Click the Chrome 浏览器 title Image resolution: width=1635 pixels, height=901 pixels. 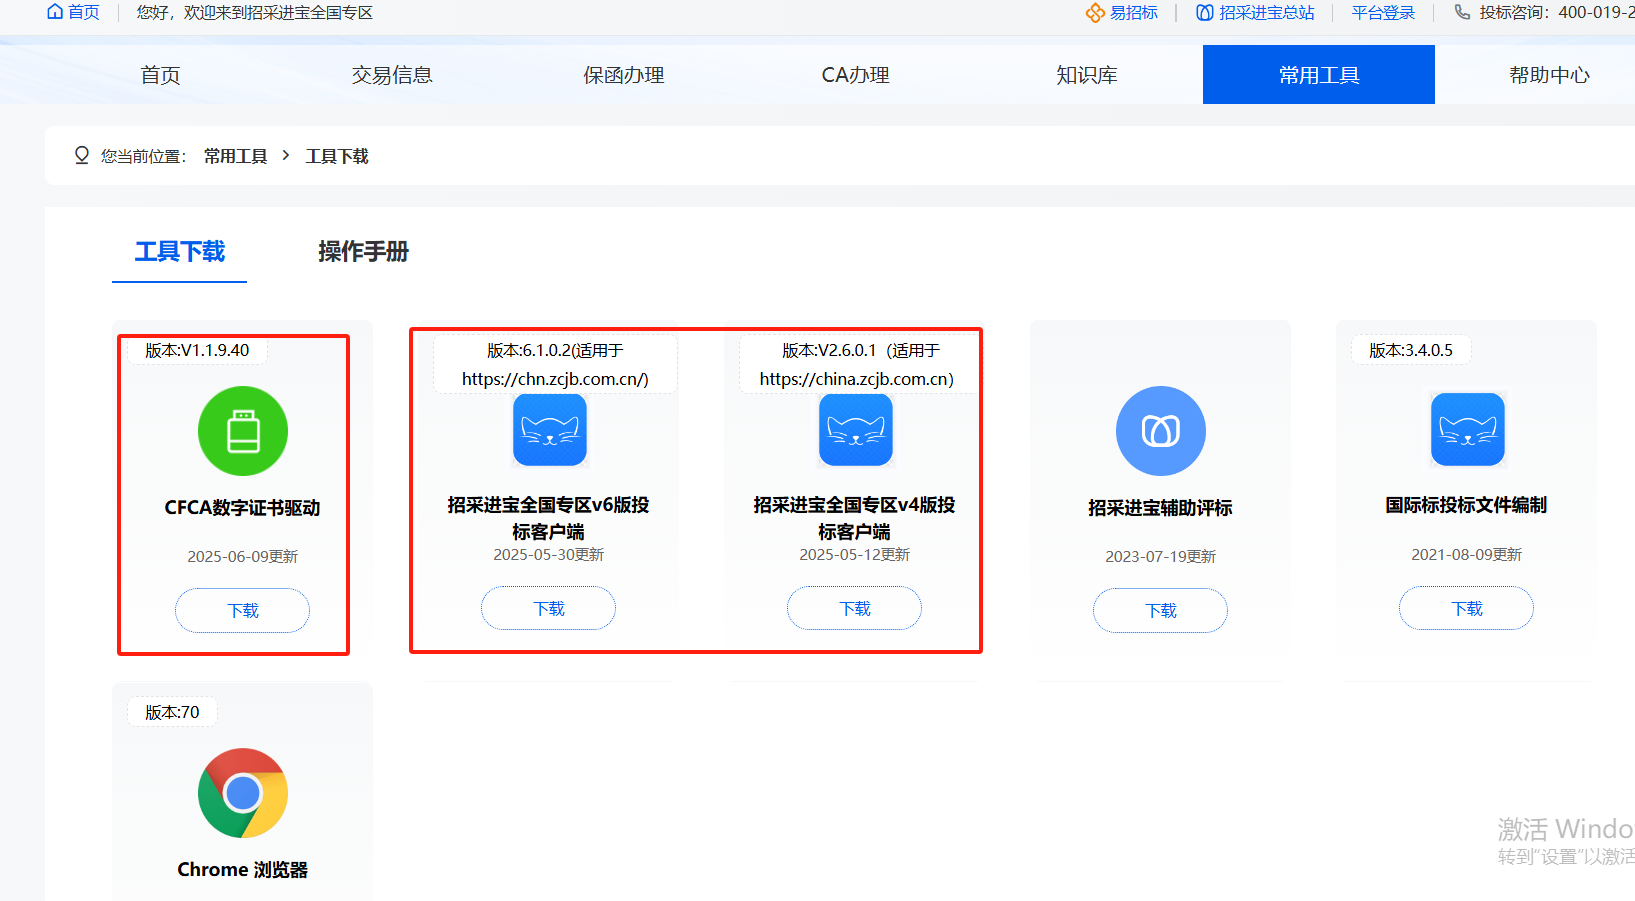[x=243, y=870]
